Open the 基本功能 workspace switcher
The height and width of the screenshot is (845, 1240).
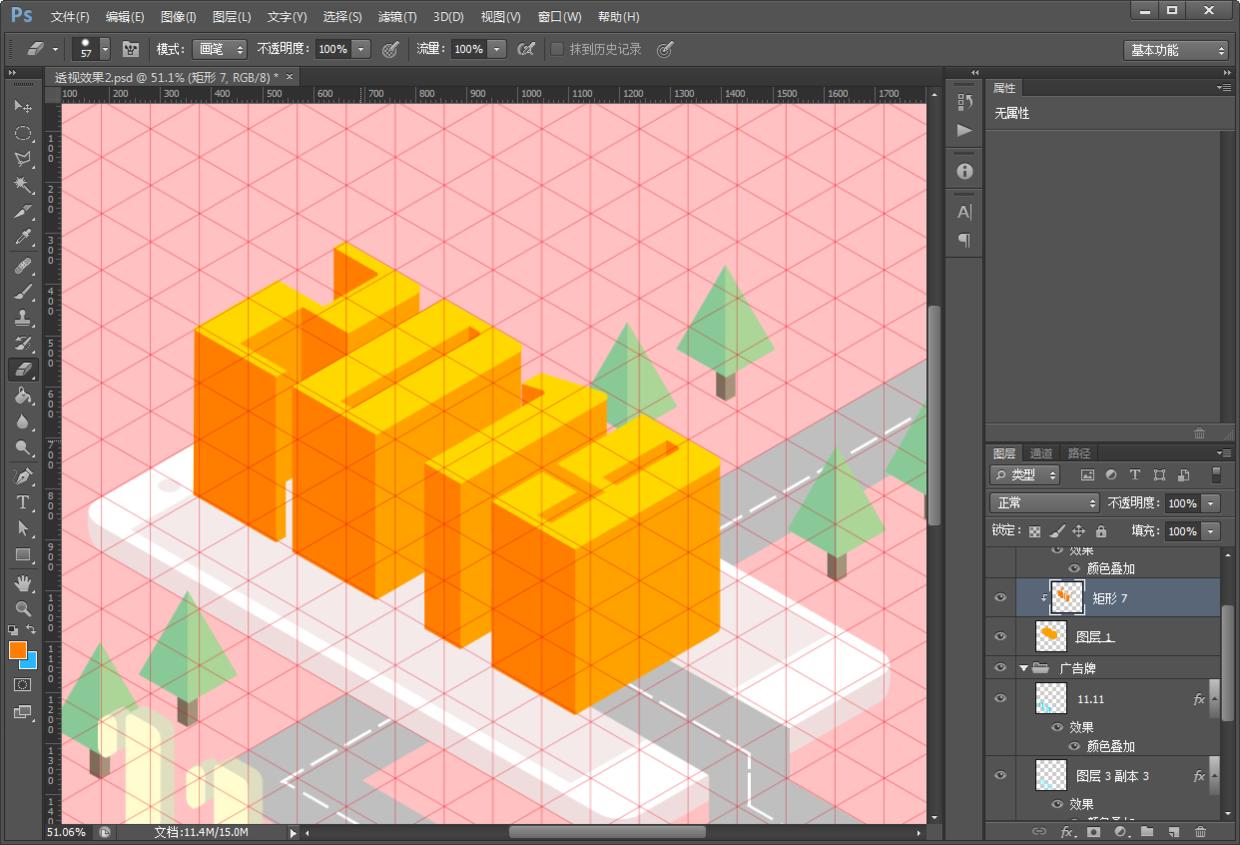click(x=1176, y=50)
